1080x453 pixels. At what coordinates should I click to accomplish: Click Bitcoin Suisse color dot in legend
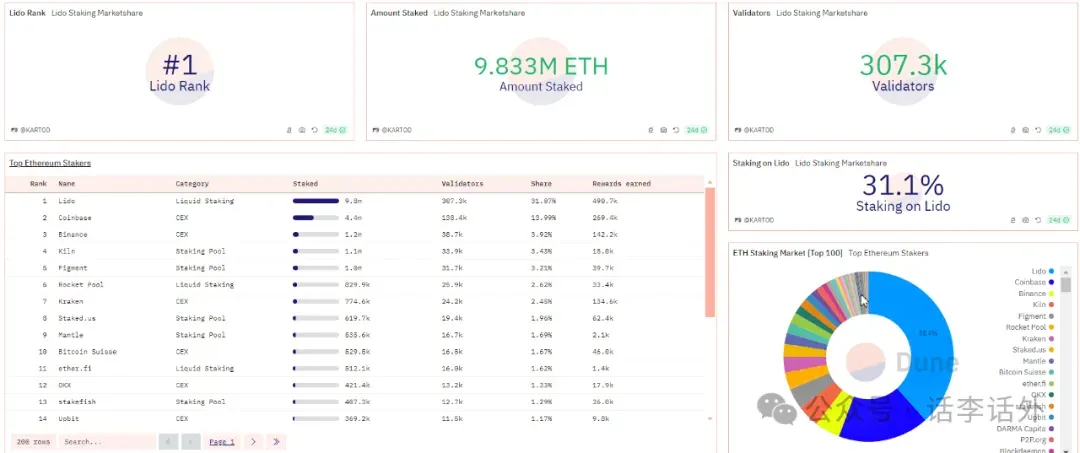1052,372
